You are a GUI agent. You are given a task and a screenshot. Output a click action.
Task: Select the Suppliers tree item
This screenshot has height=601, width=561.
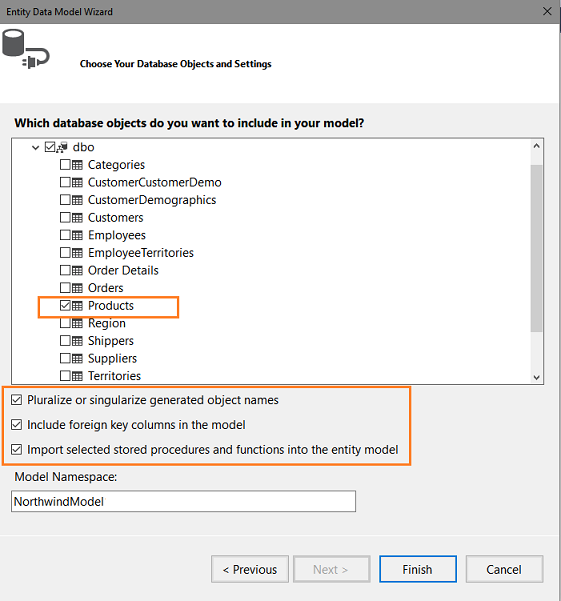point(112,359)
